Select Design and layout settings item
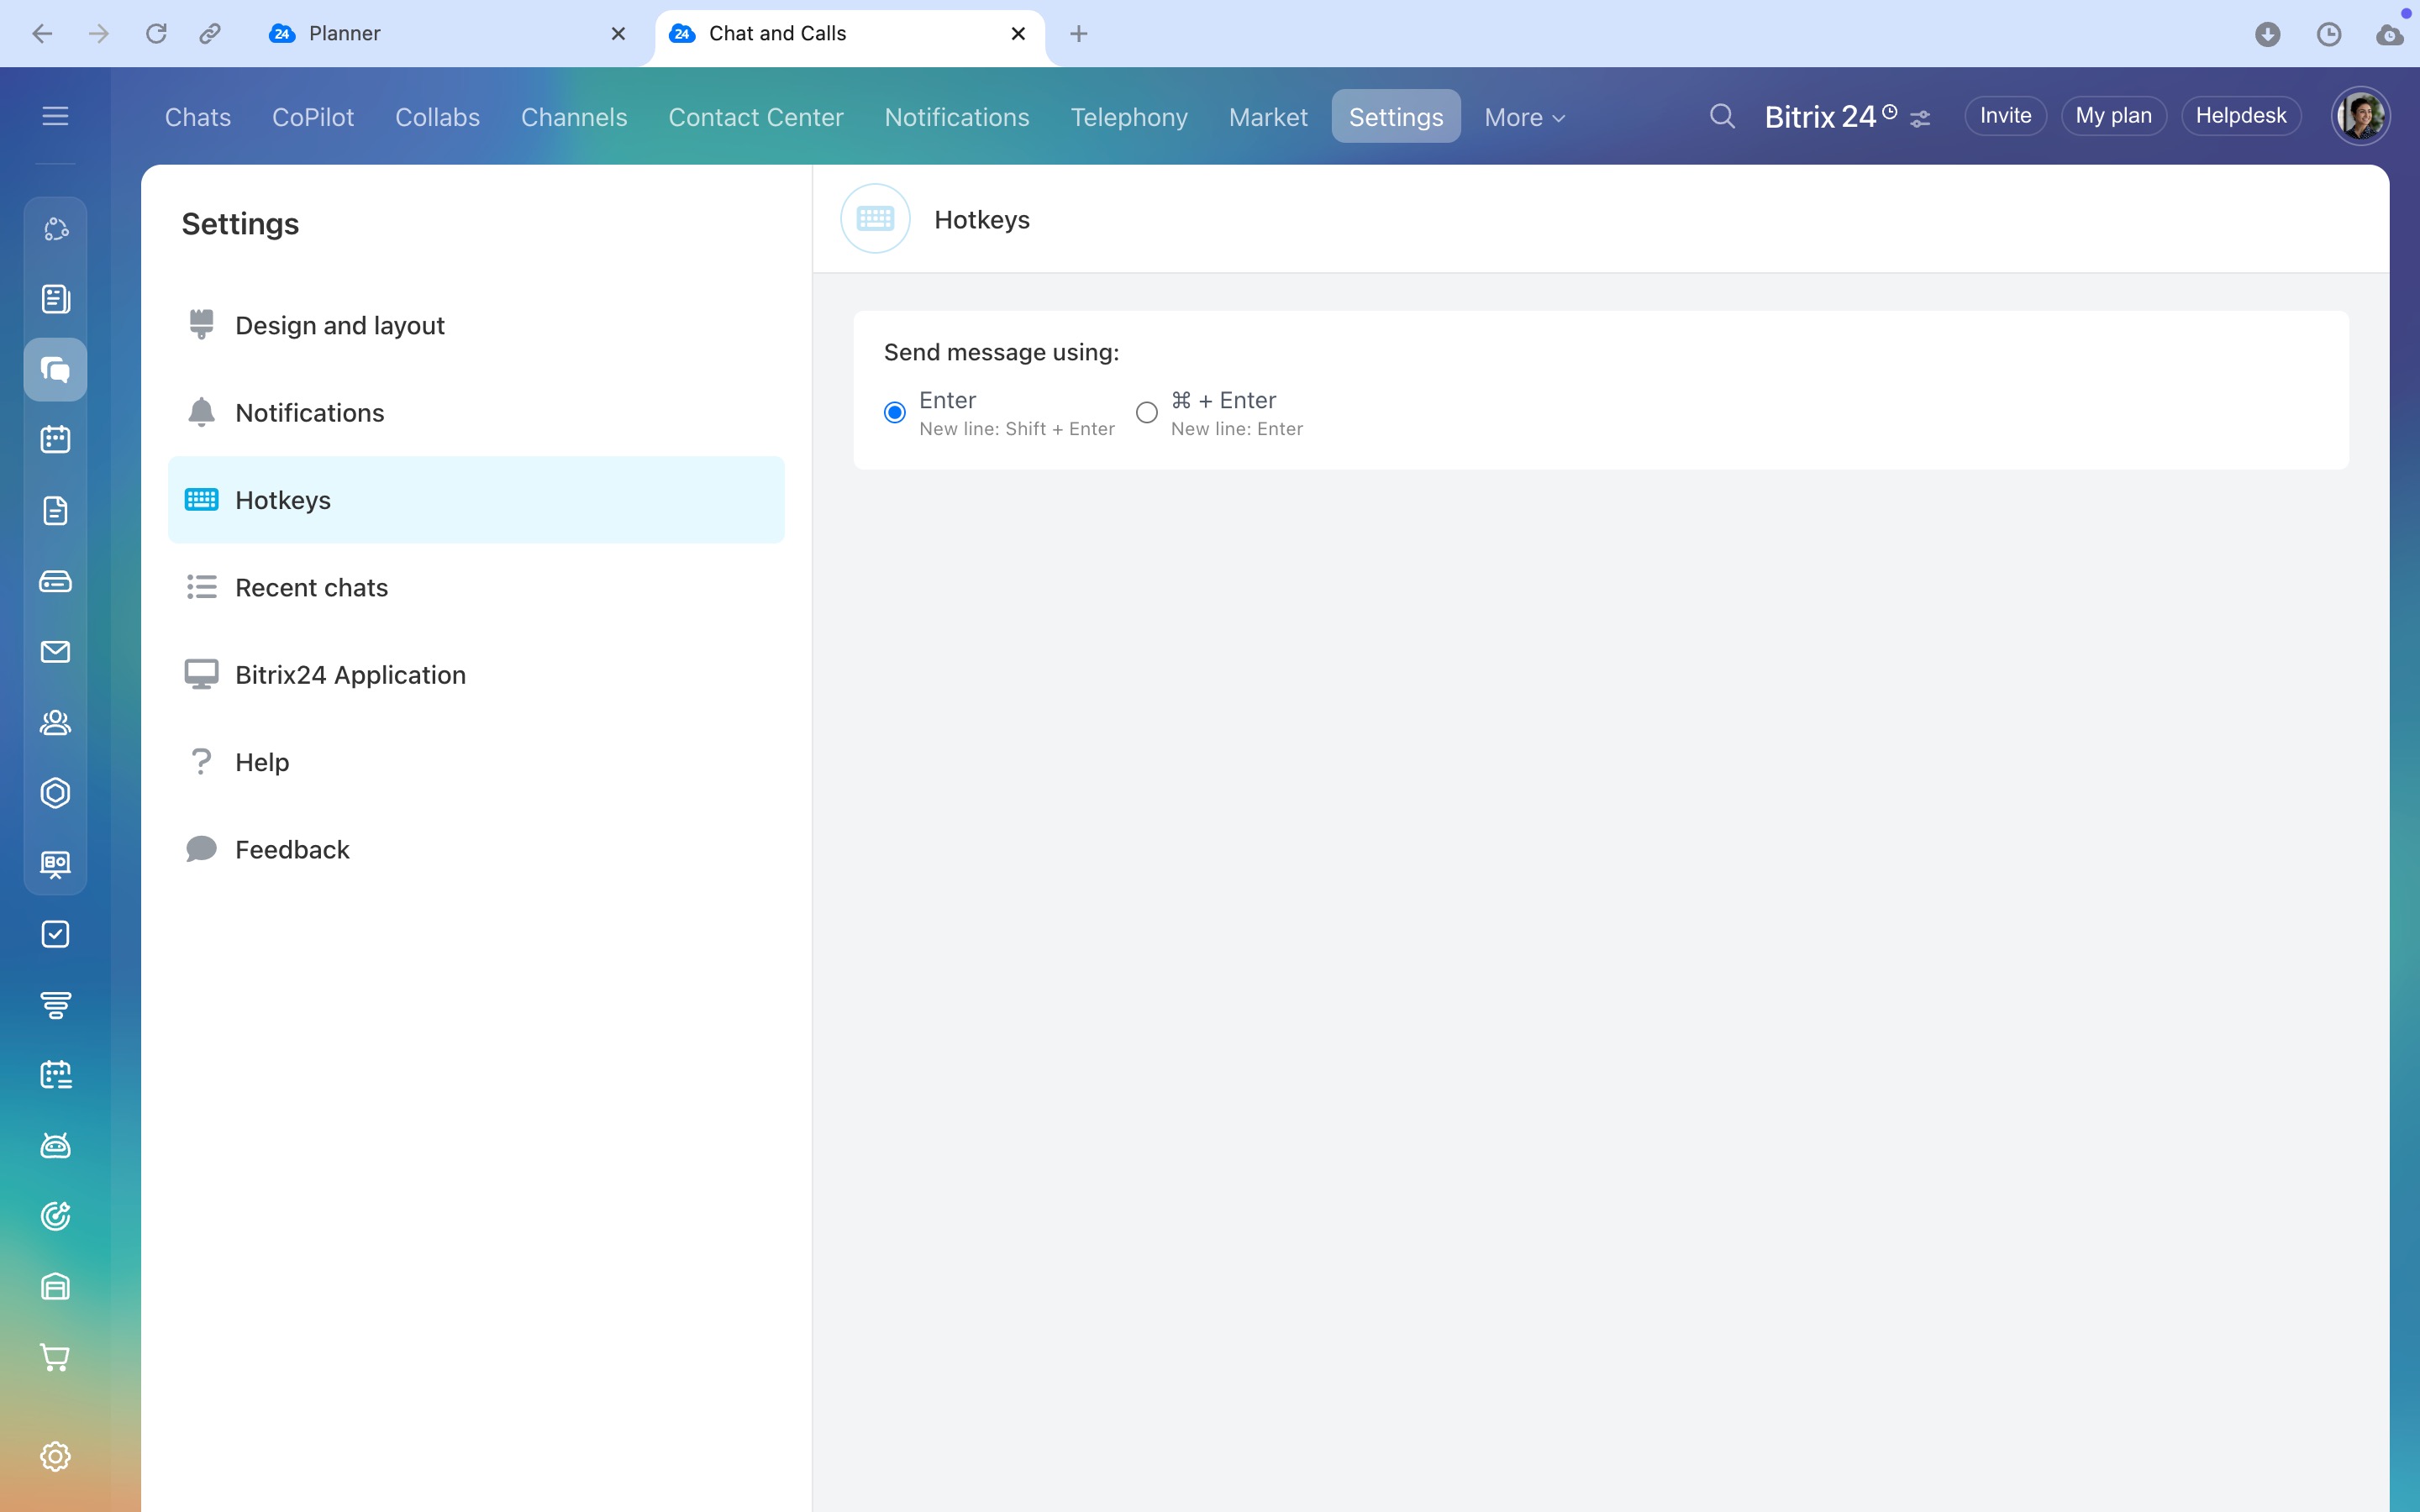The image size is (2420, 1512). pyautogui.click(x=339, y=326)
